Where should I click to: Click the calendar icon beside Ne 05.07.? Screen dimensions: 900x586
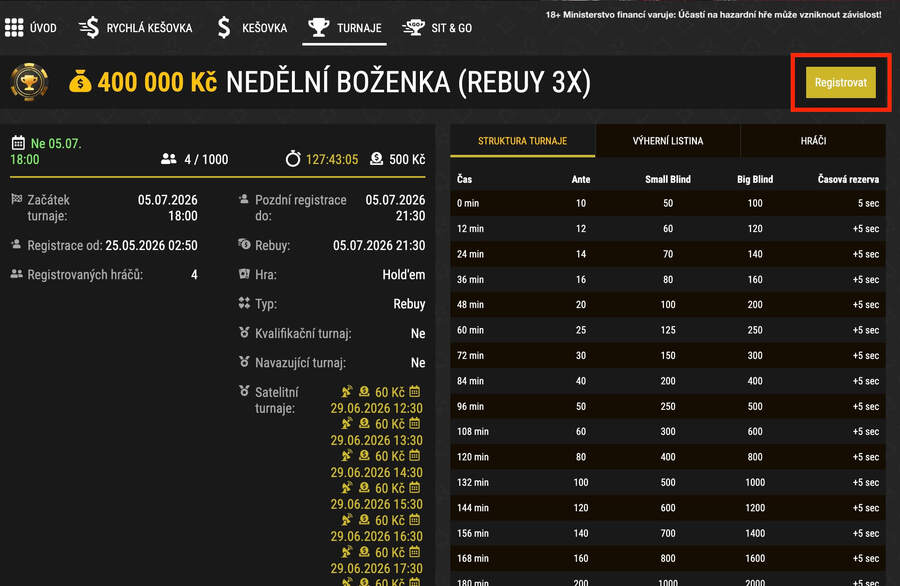coord(18,142)
